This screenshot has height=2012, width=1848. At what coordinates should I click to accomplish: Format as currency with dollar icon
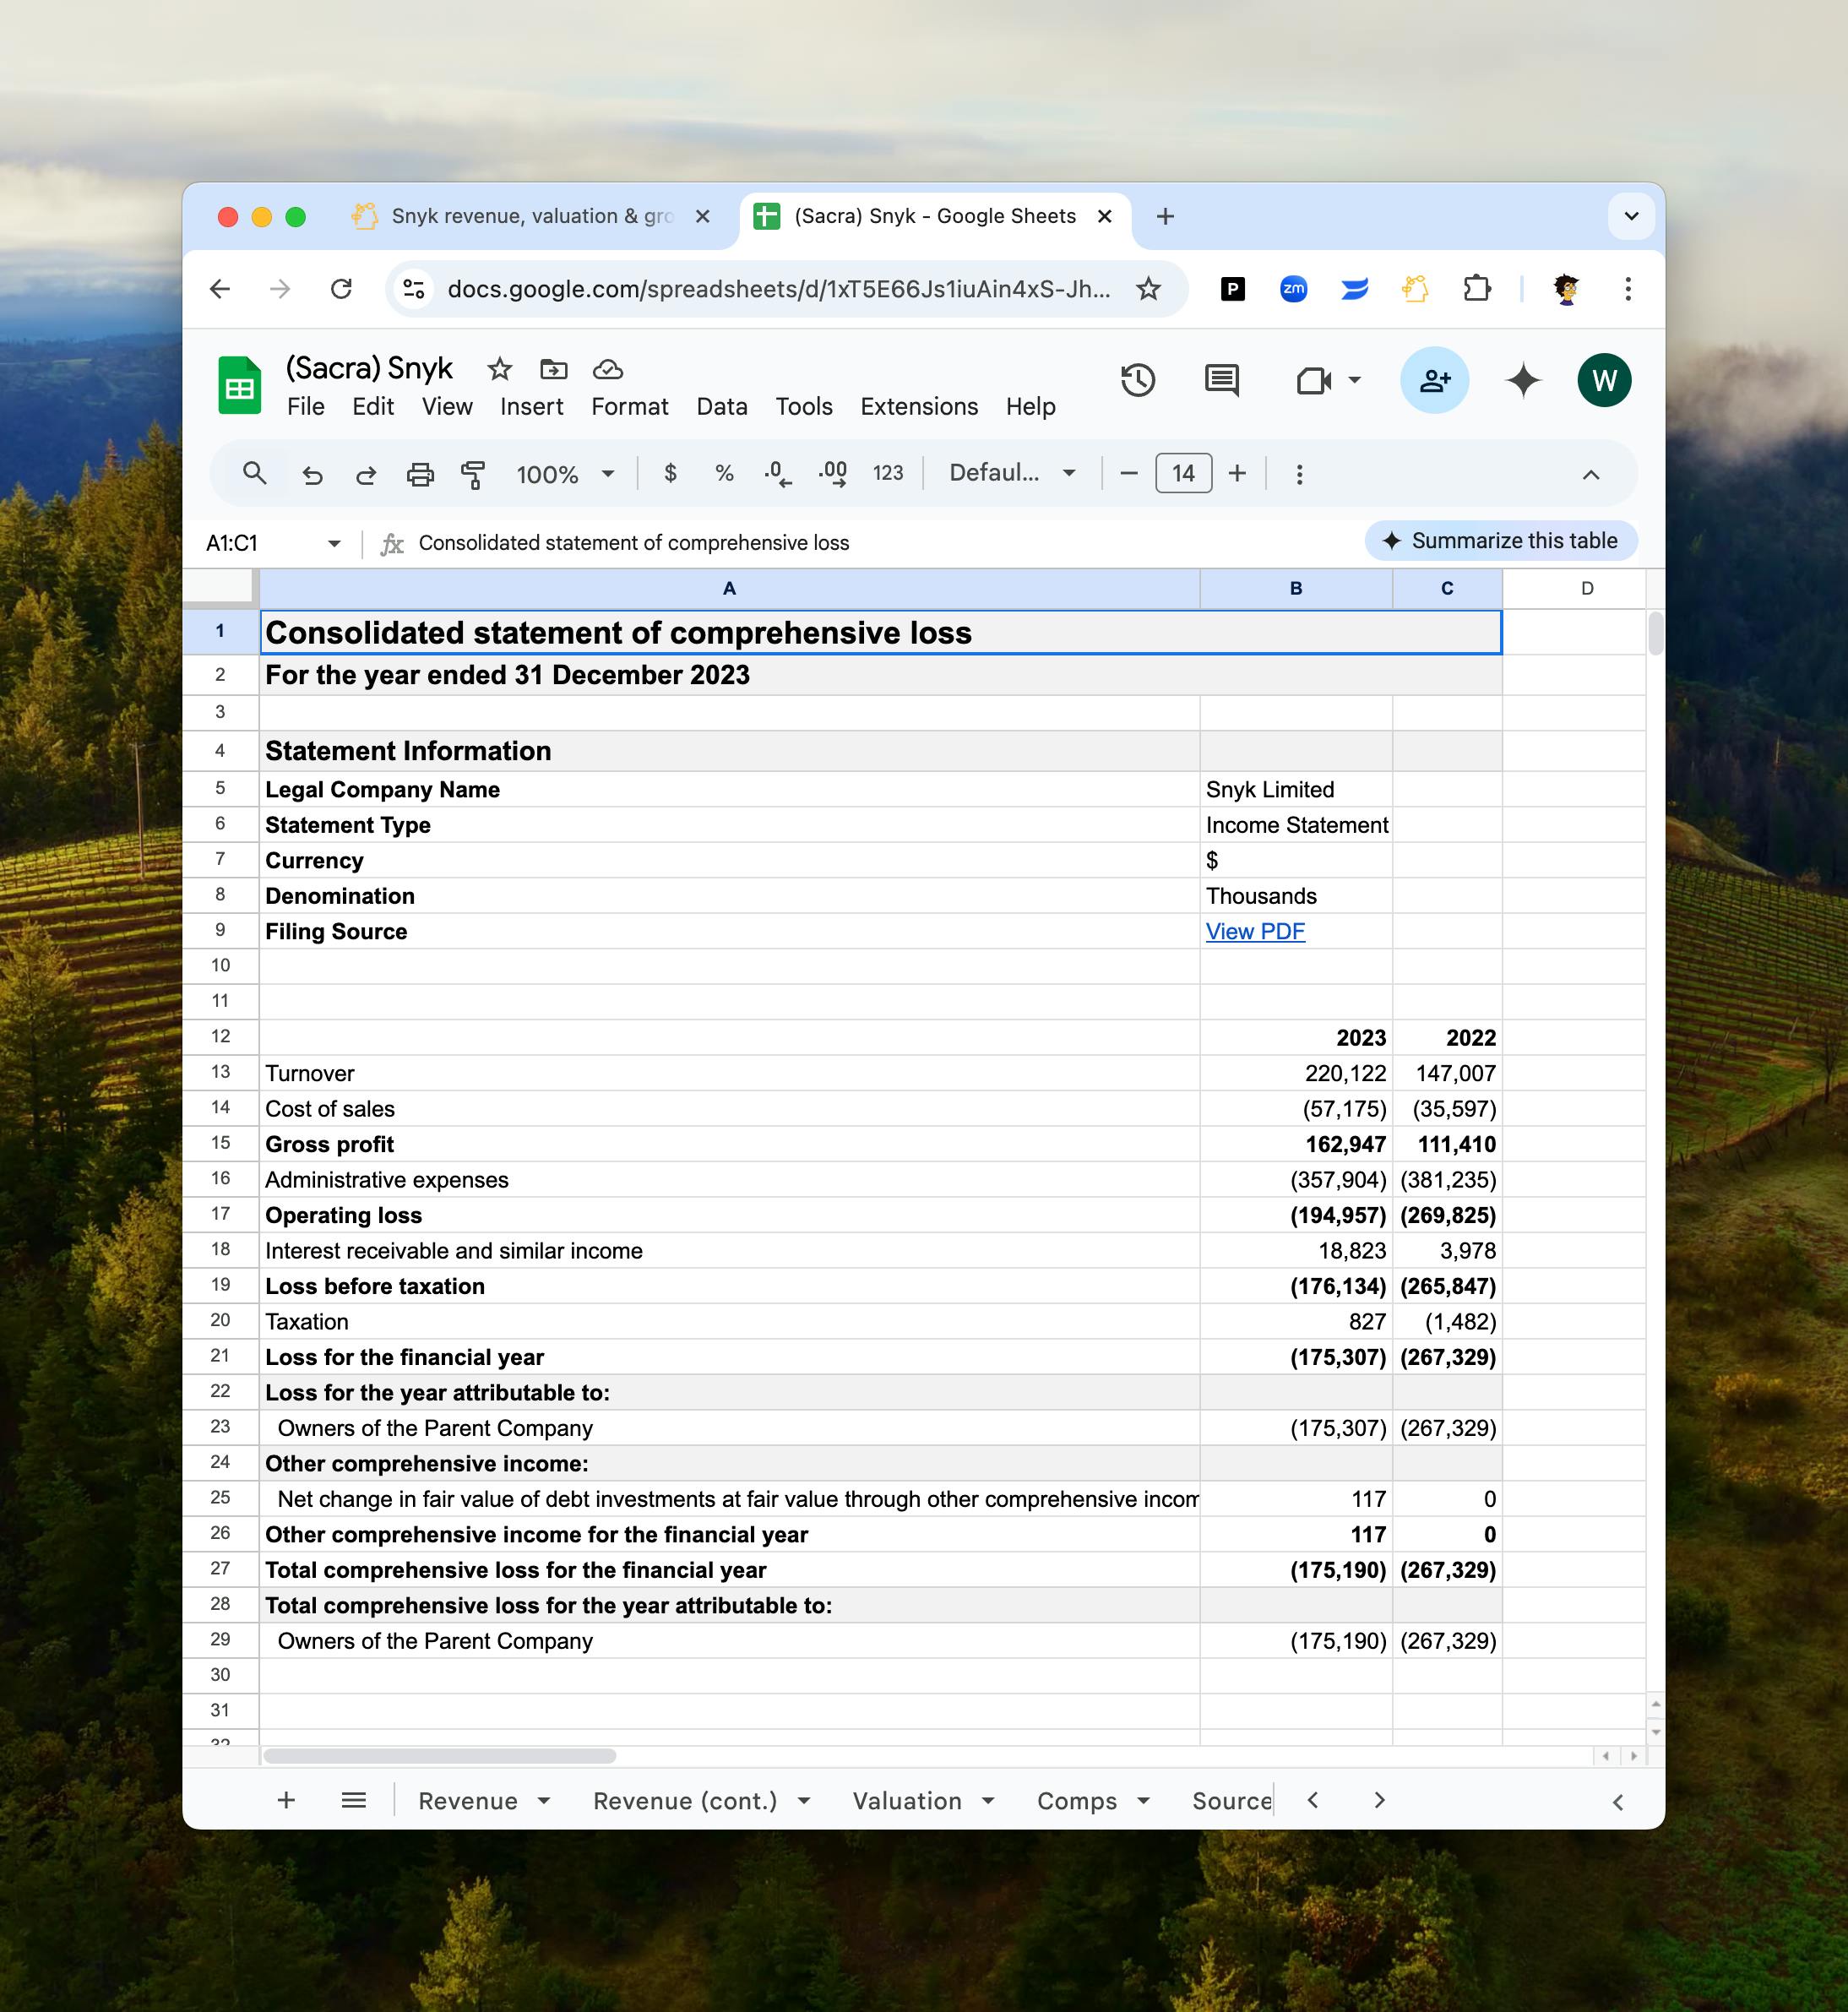pyautogui.click(x=671, y=473)
